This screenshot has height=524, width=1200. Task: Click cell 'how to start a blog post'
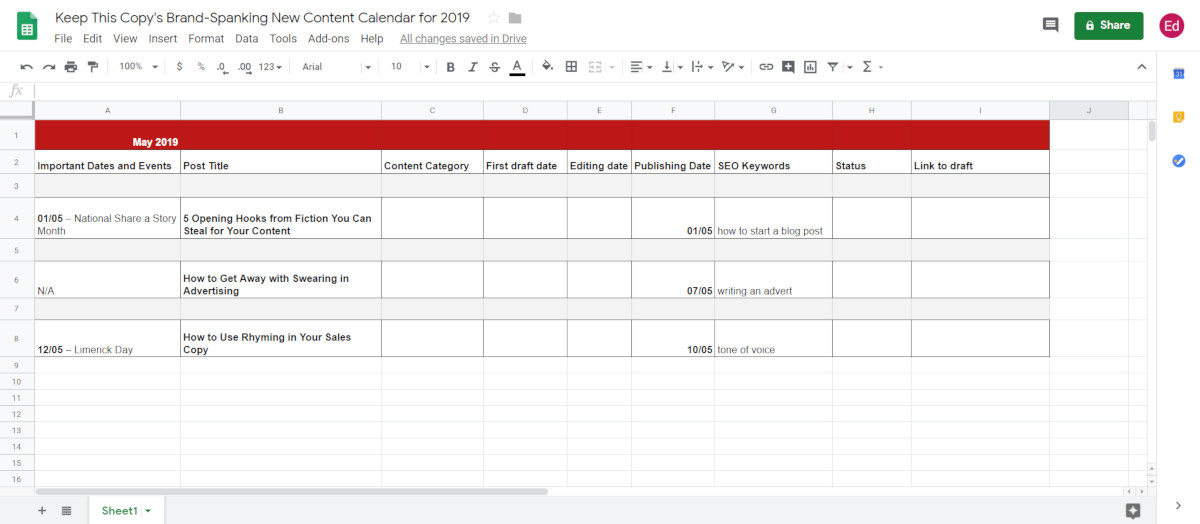773,218
